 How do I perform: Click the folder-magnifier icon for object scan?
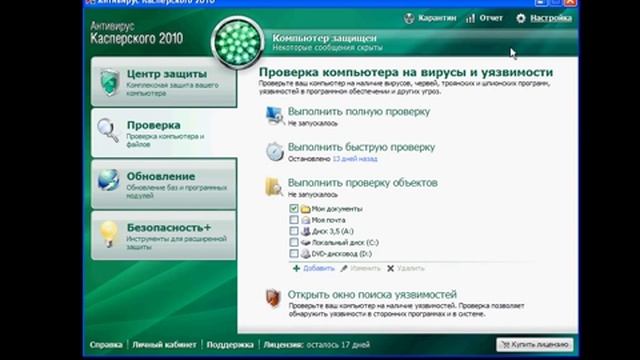click(x=274, y=187)
